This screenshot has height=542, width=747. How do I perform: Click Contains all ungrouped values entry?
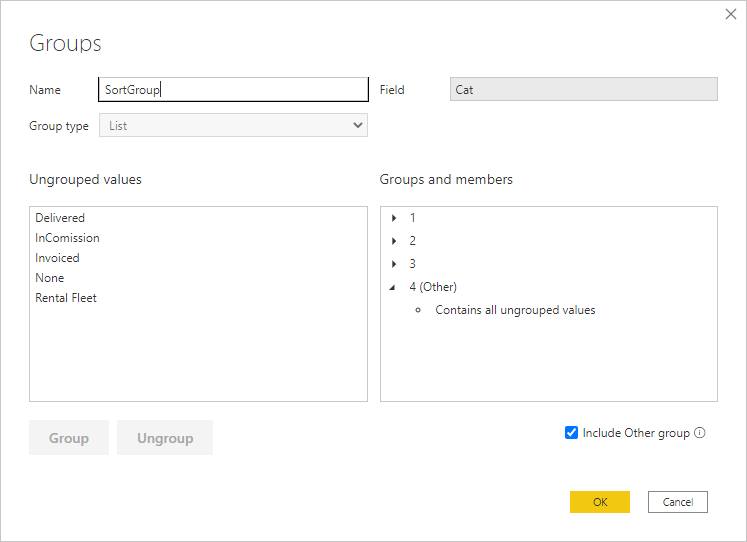coord(515,310)
